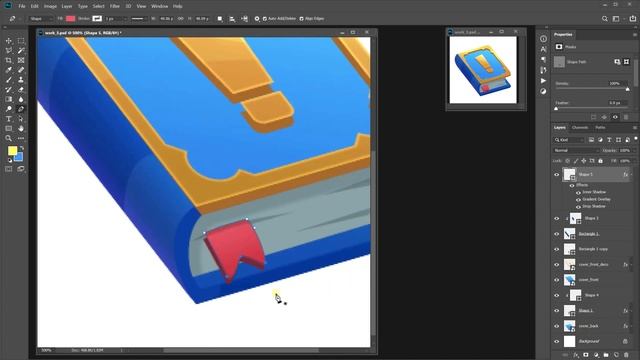The height and width of the screenshot is (360, 640).
Task: Click the Fill color swatch
Action: (71, 19)
